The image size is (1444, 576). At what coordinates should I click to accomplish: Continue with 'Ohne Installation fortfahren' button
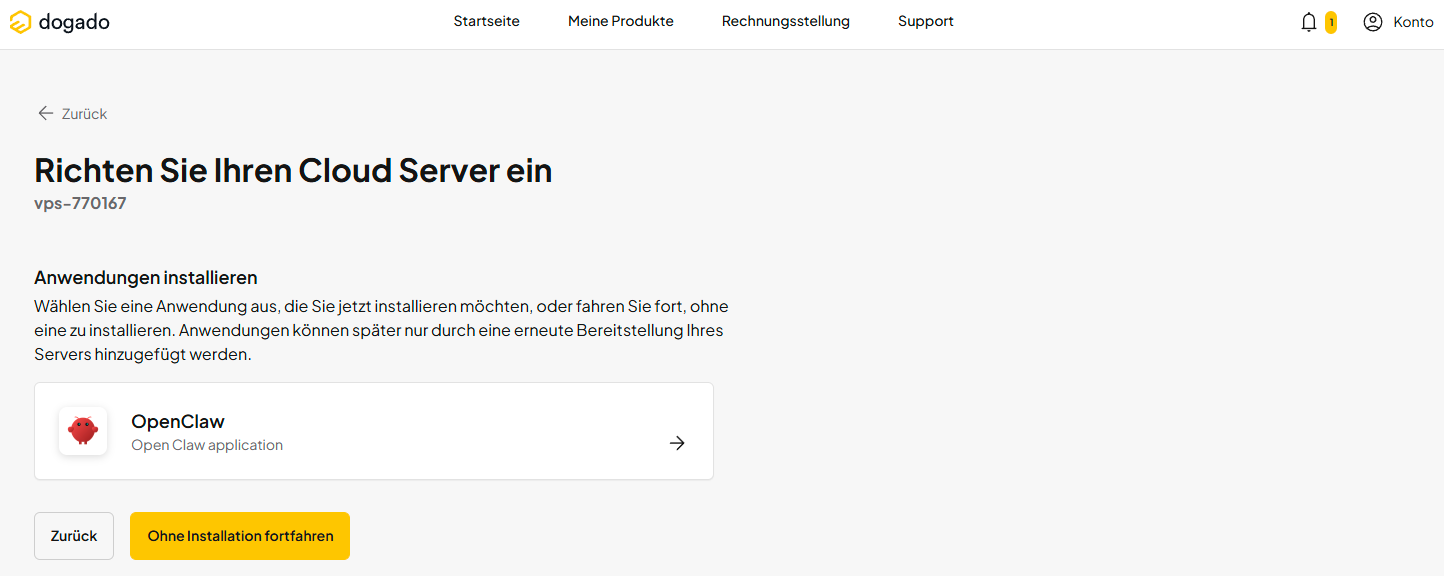pyautogui.click(x=240, y=536)
